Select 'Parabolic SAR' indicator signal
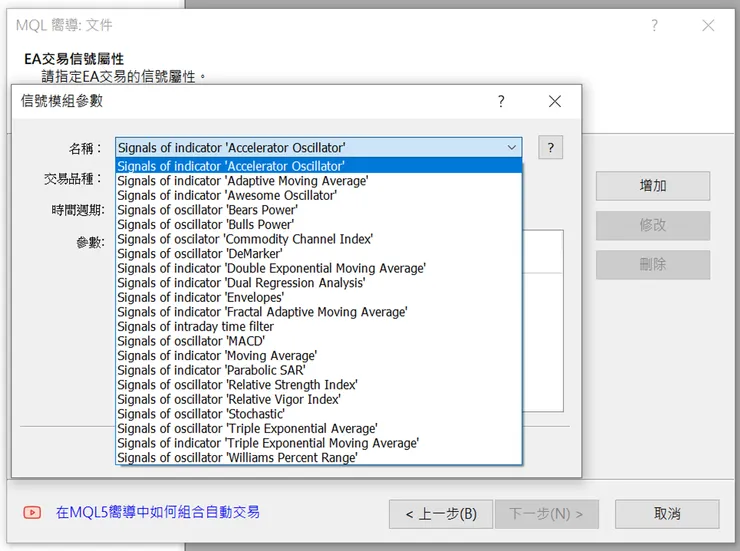The image size is (740, 551). (x=319, y=371)
